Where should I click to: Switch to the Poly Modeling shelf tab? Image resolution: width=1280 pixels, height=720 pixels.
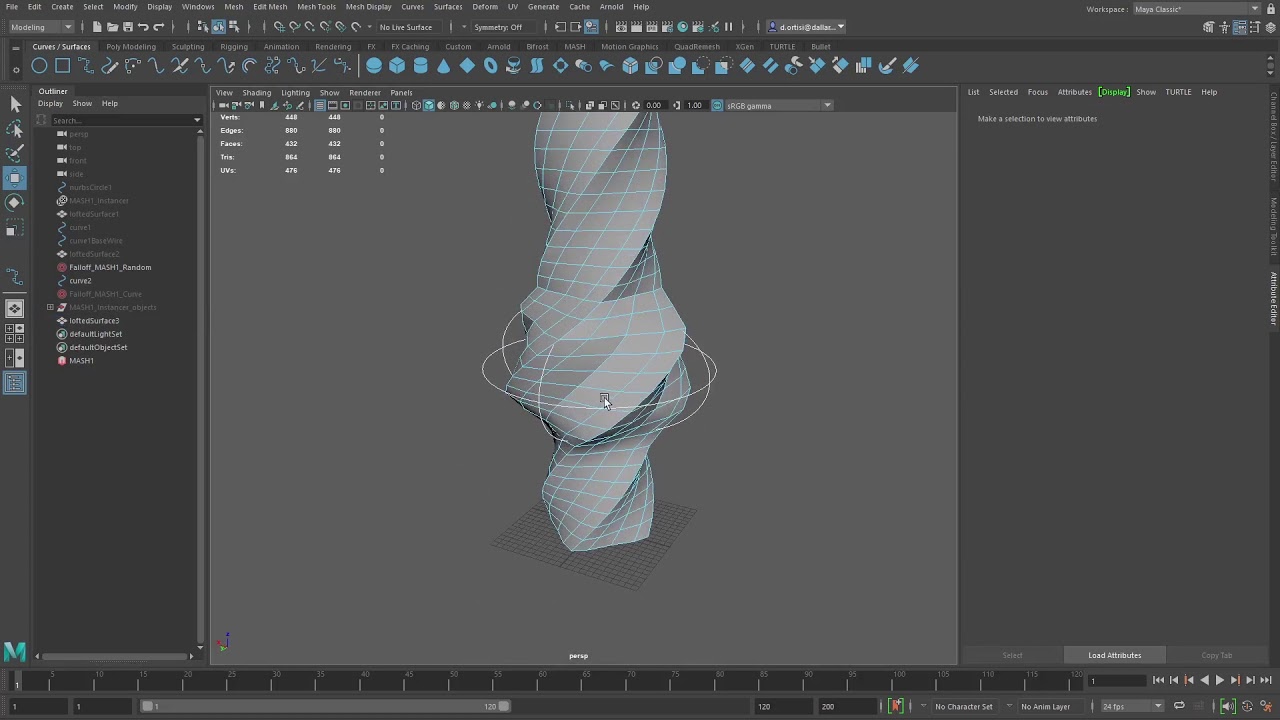pos(131,47)
